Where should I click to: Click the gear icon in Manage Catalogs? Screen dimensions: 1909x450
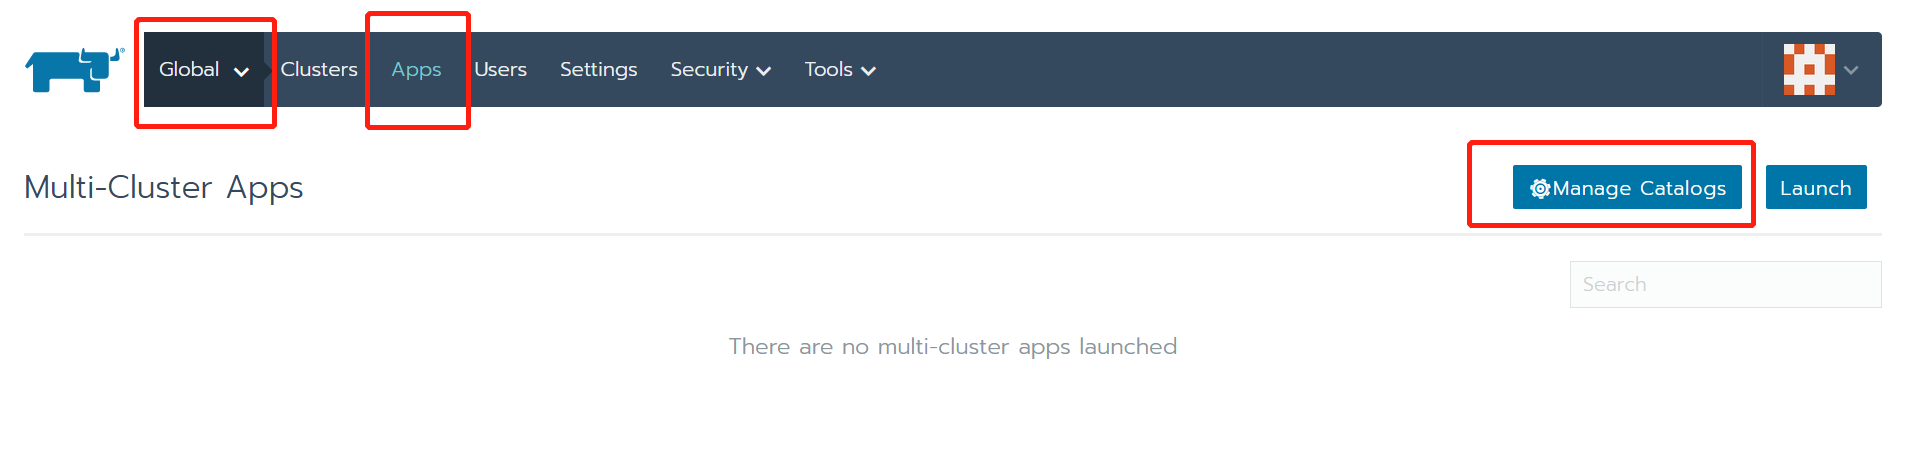pyautogui.click(x=1540, y=189)
